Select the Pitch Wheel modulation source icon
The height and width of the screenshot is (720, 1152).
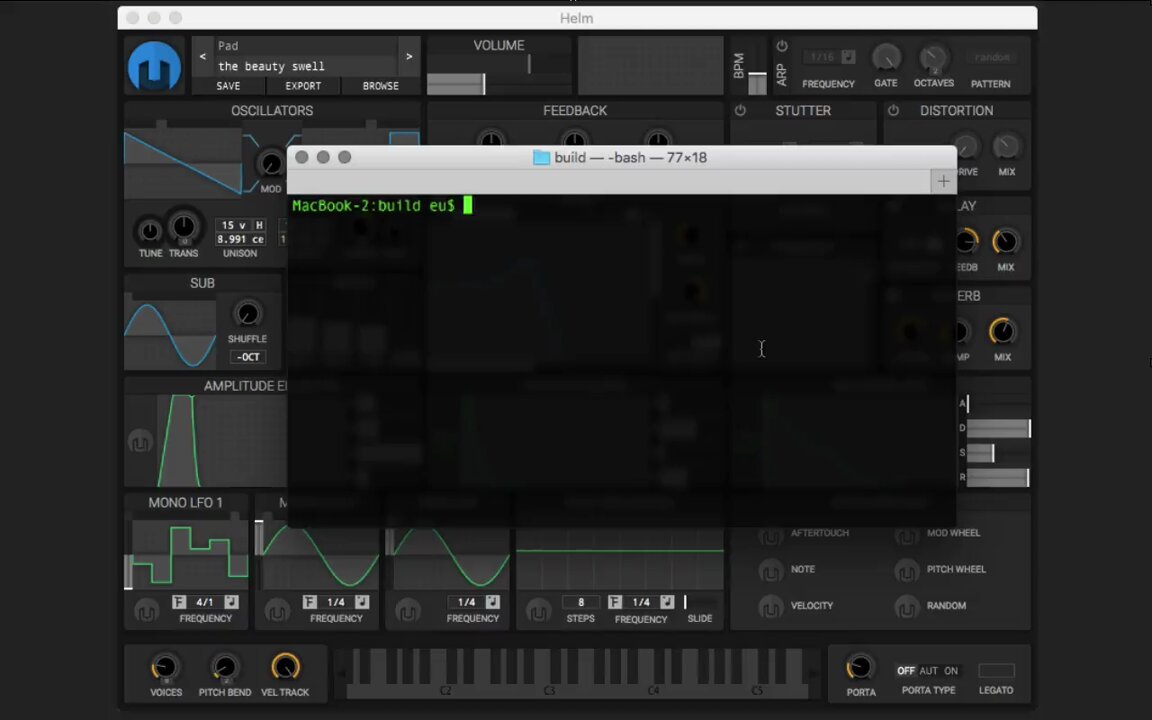point(907,571)
